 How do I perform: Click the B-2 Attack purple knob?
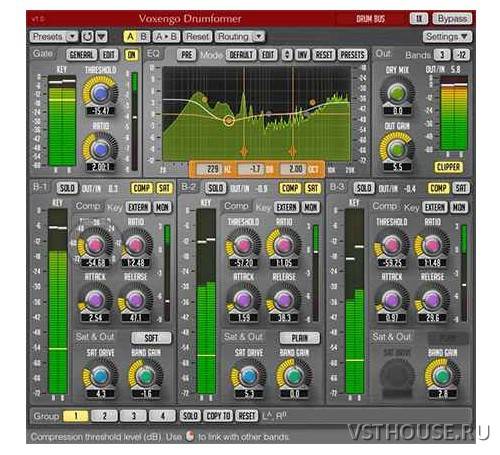click(243, 300)
